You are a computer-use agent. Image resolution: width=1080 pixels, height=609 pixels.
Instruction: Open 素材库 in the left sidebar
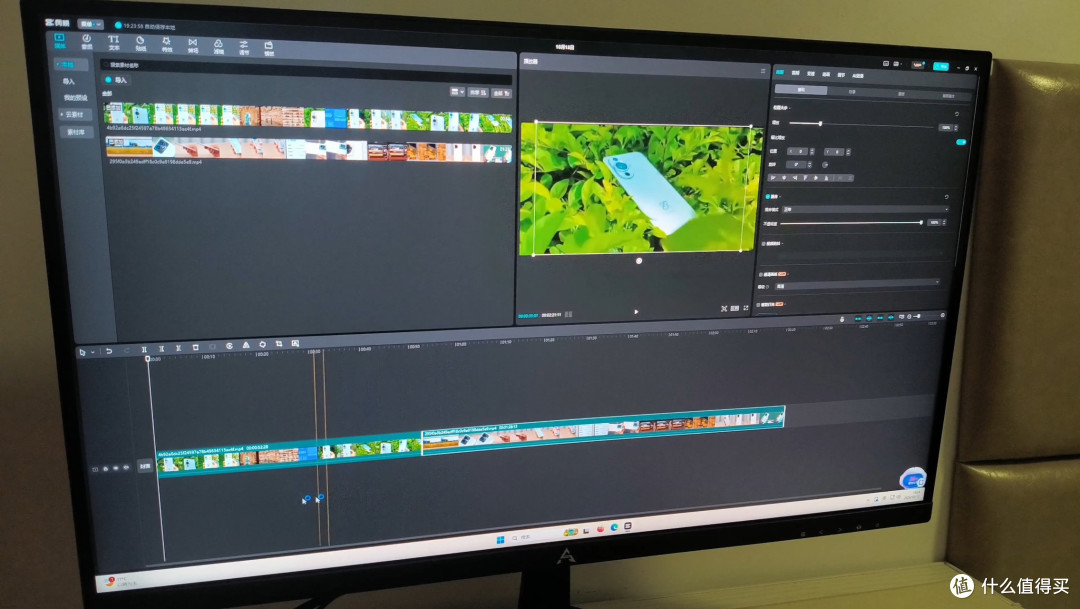[x=75, y=132]
